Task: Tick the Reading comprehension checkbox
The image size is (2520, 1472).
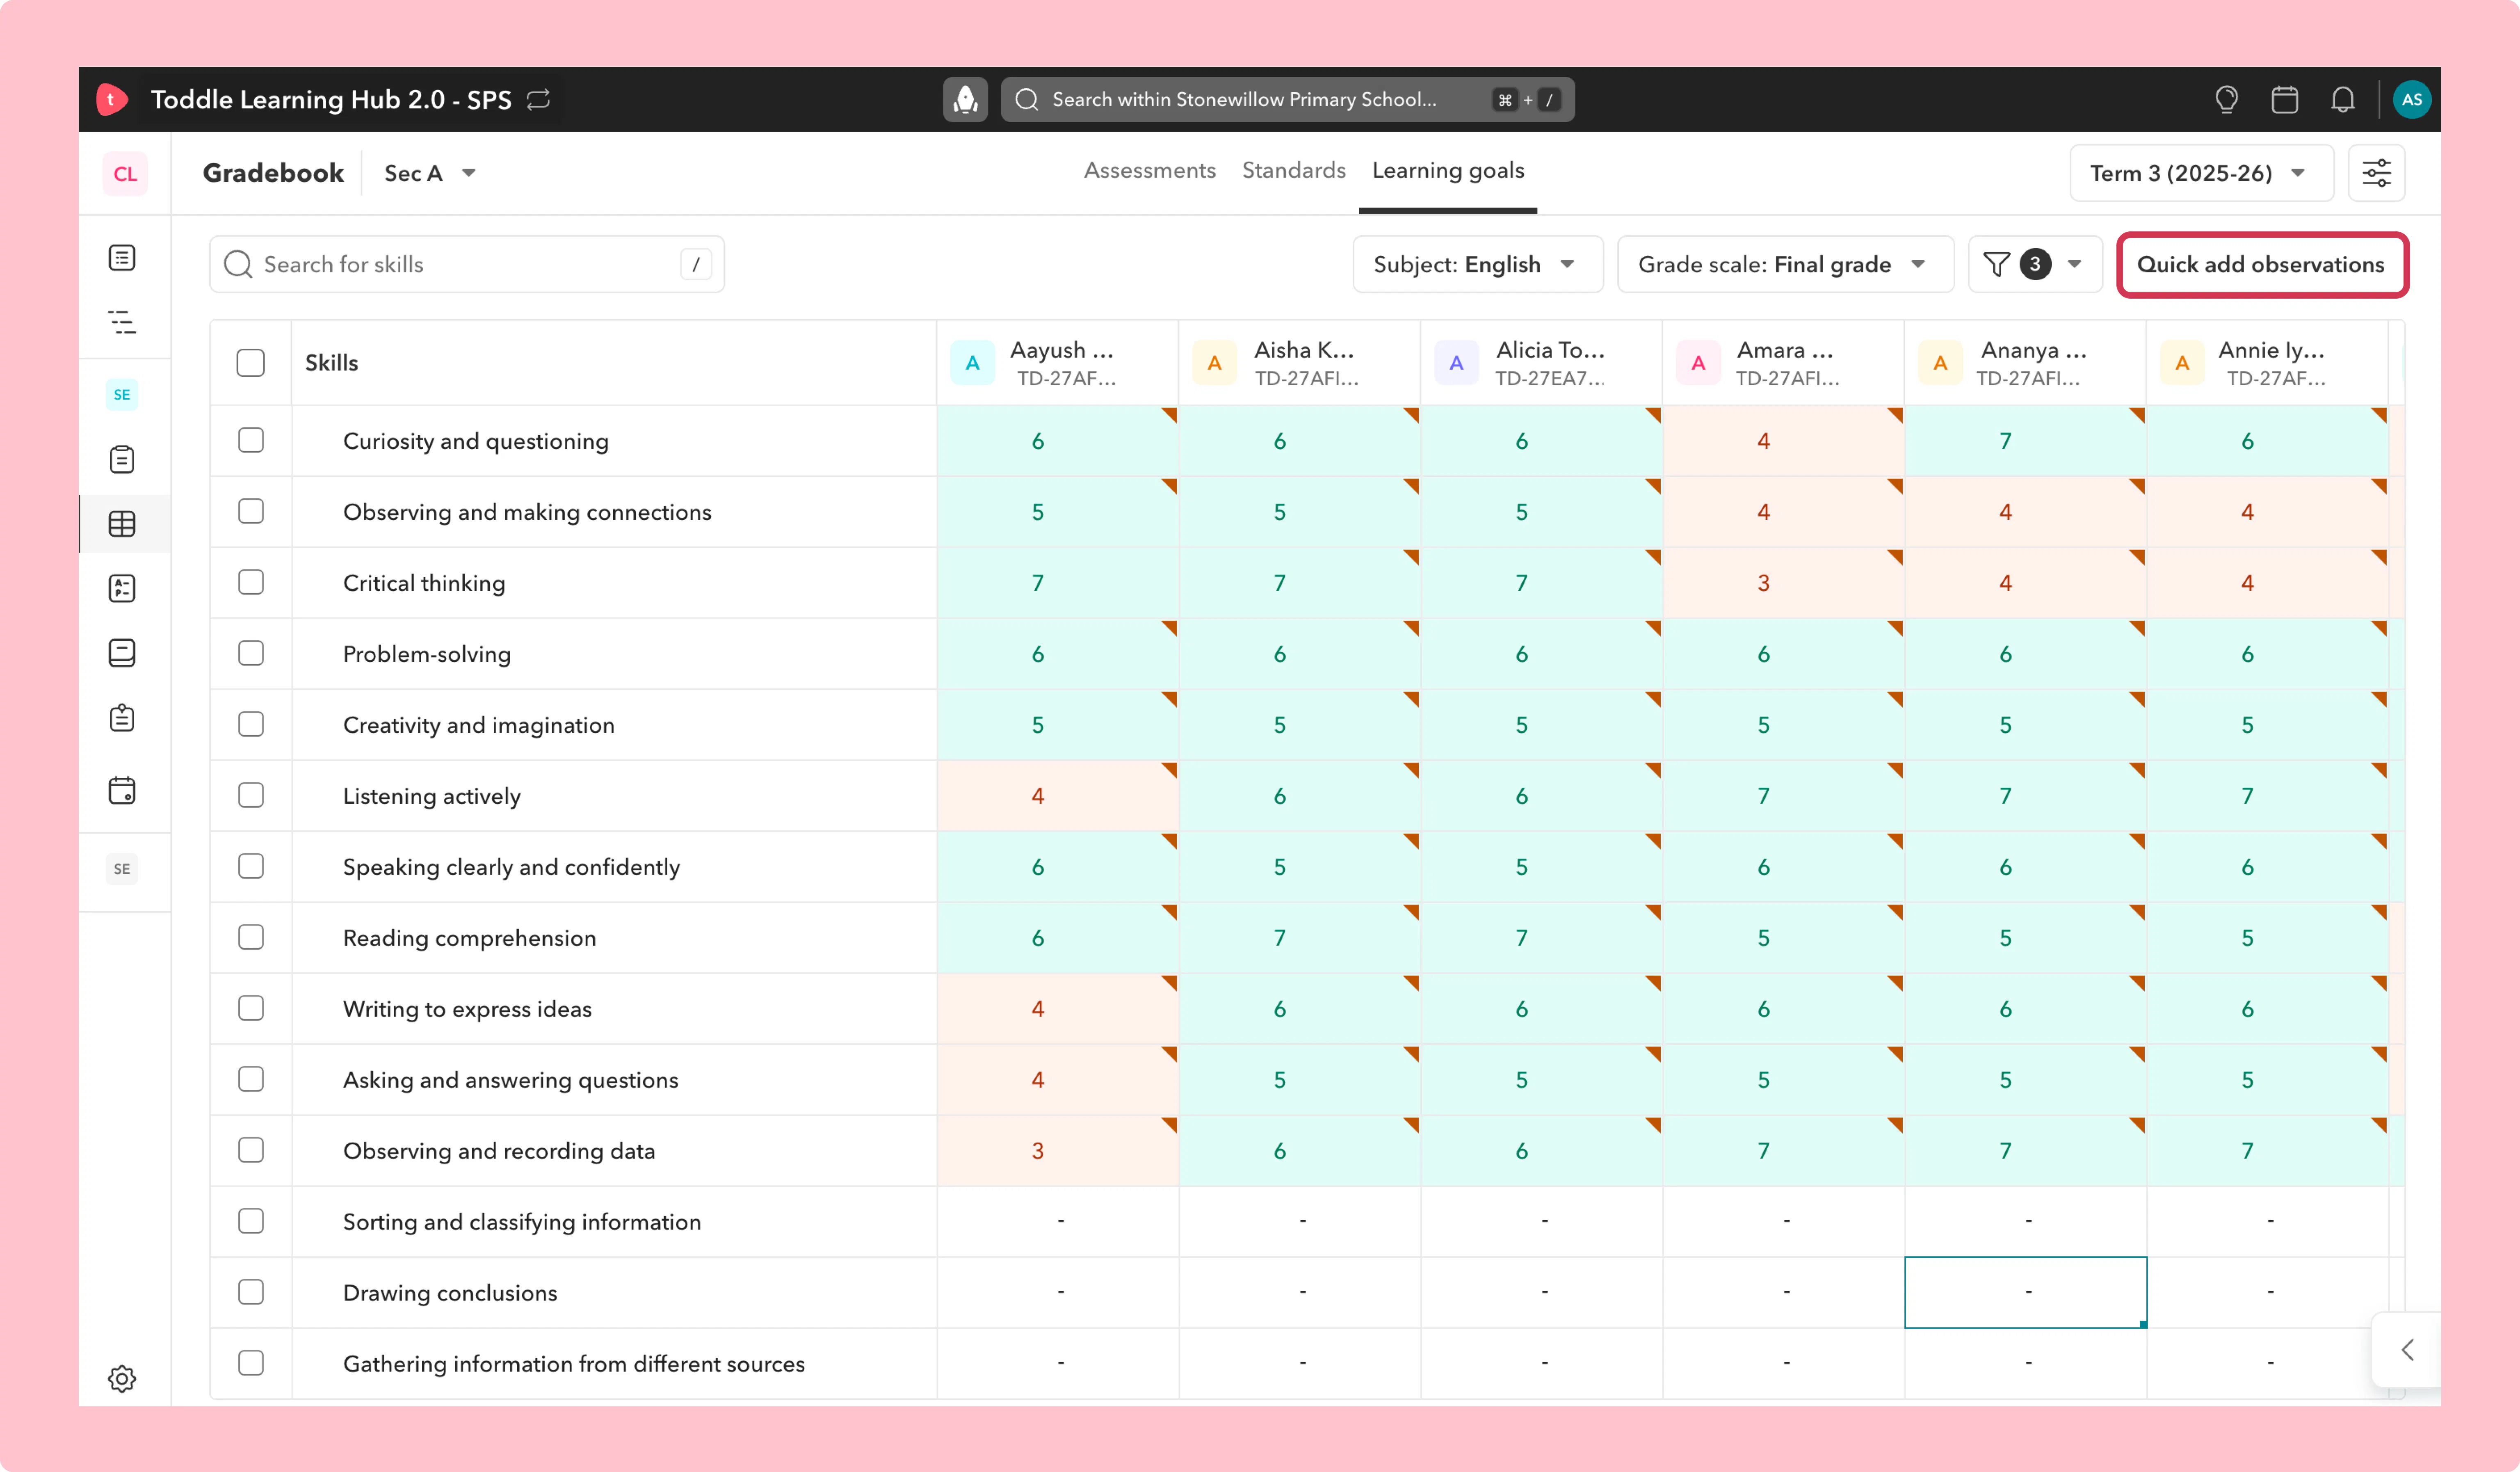Action: pos(251,937)
